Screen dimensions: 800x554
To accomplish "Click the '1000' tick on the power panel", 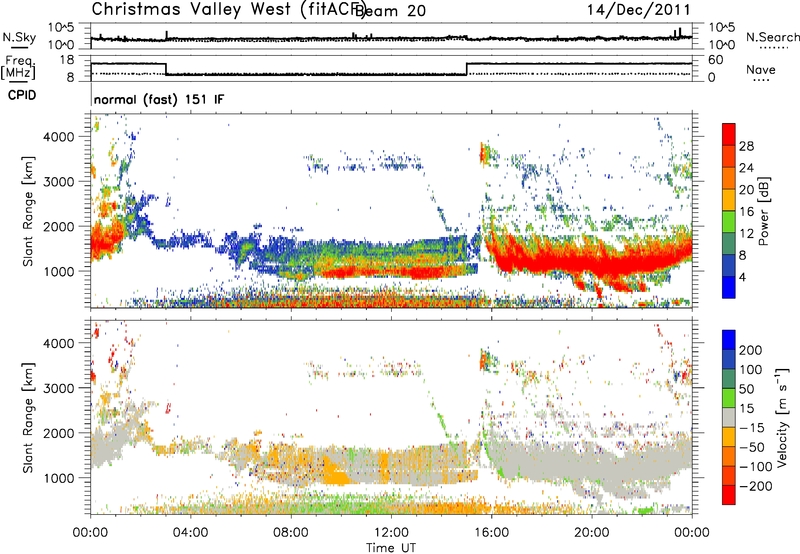I will tap(58, 271).
